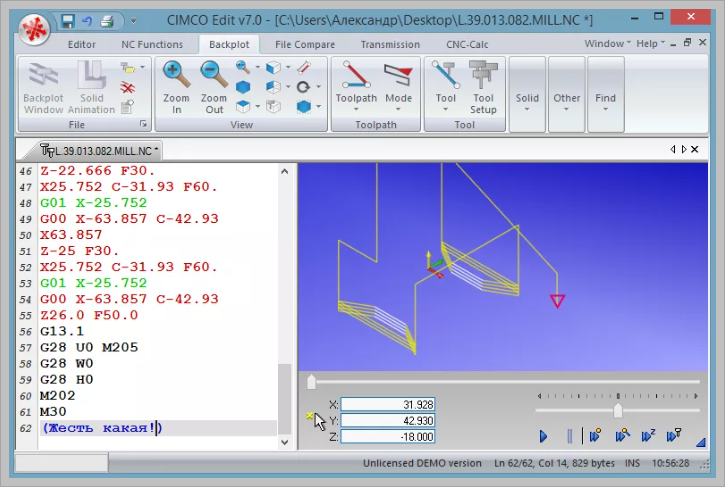Click the Tool Setup button
725x487 pixels.
[x=483, y=88]
